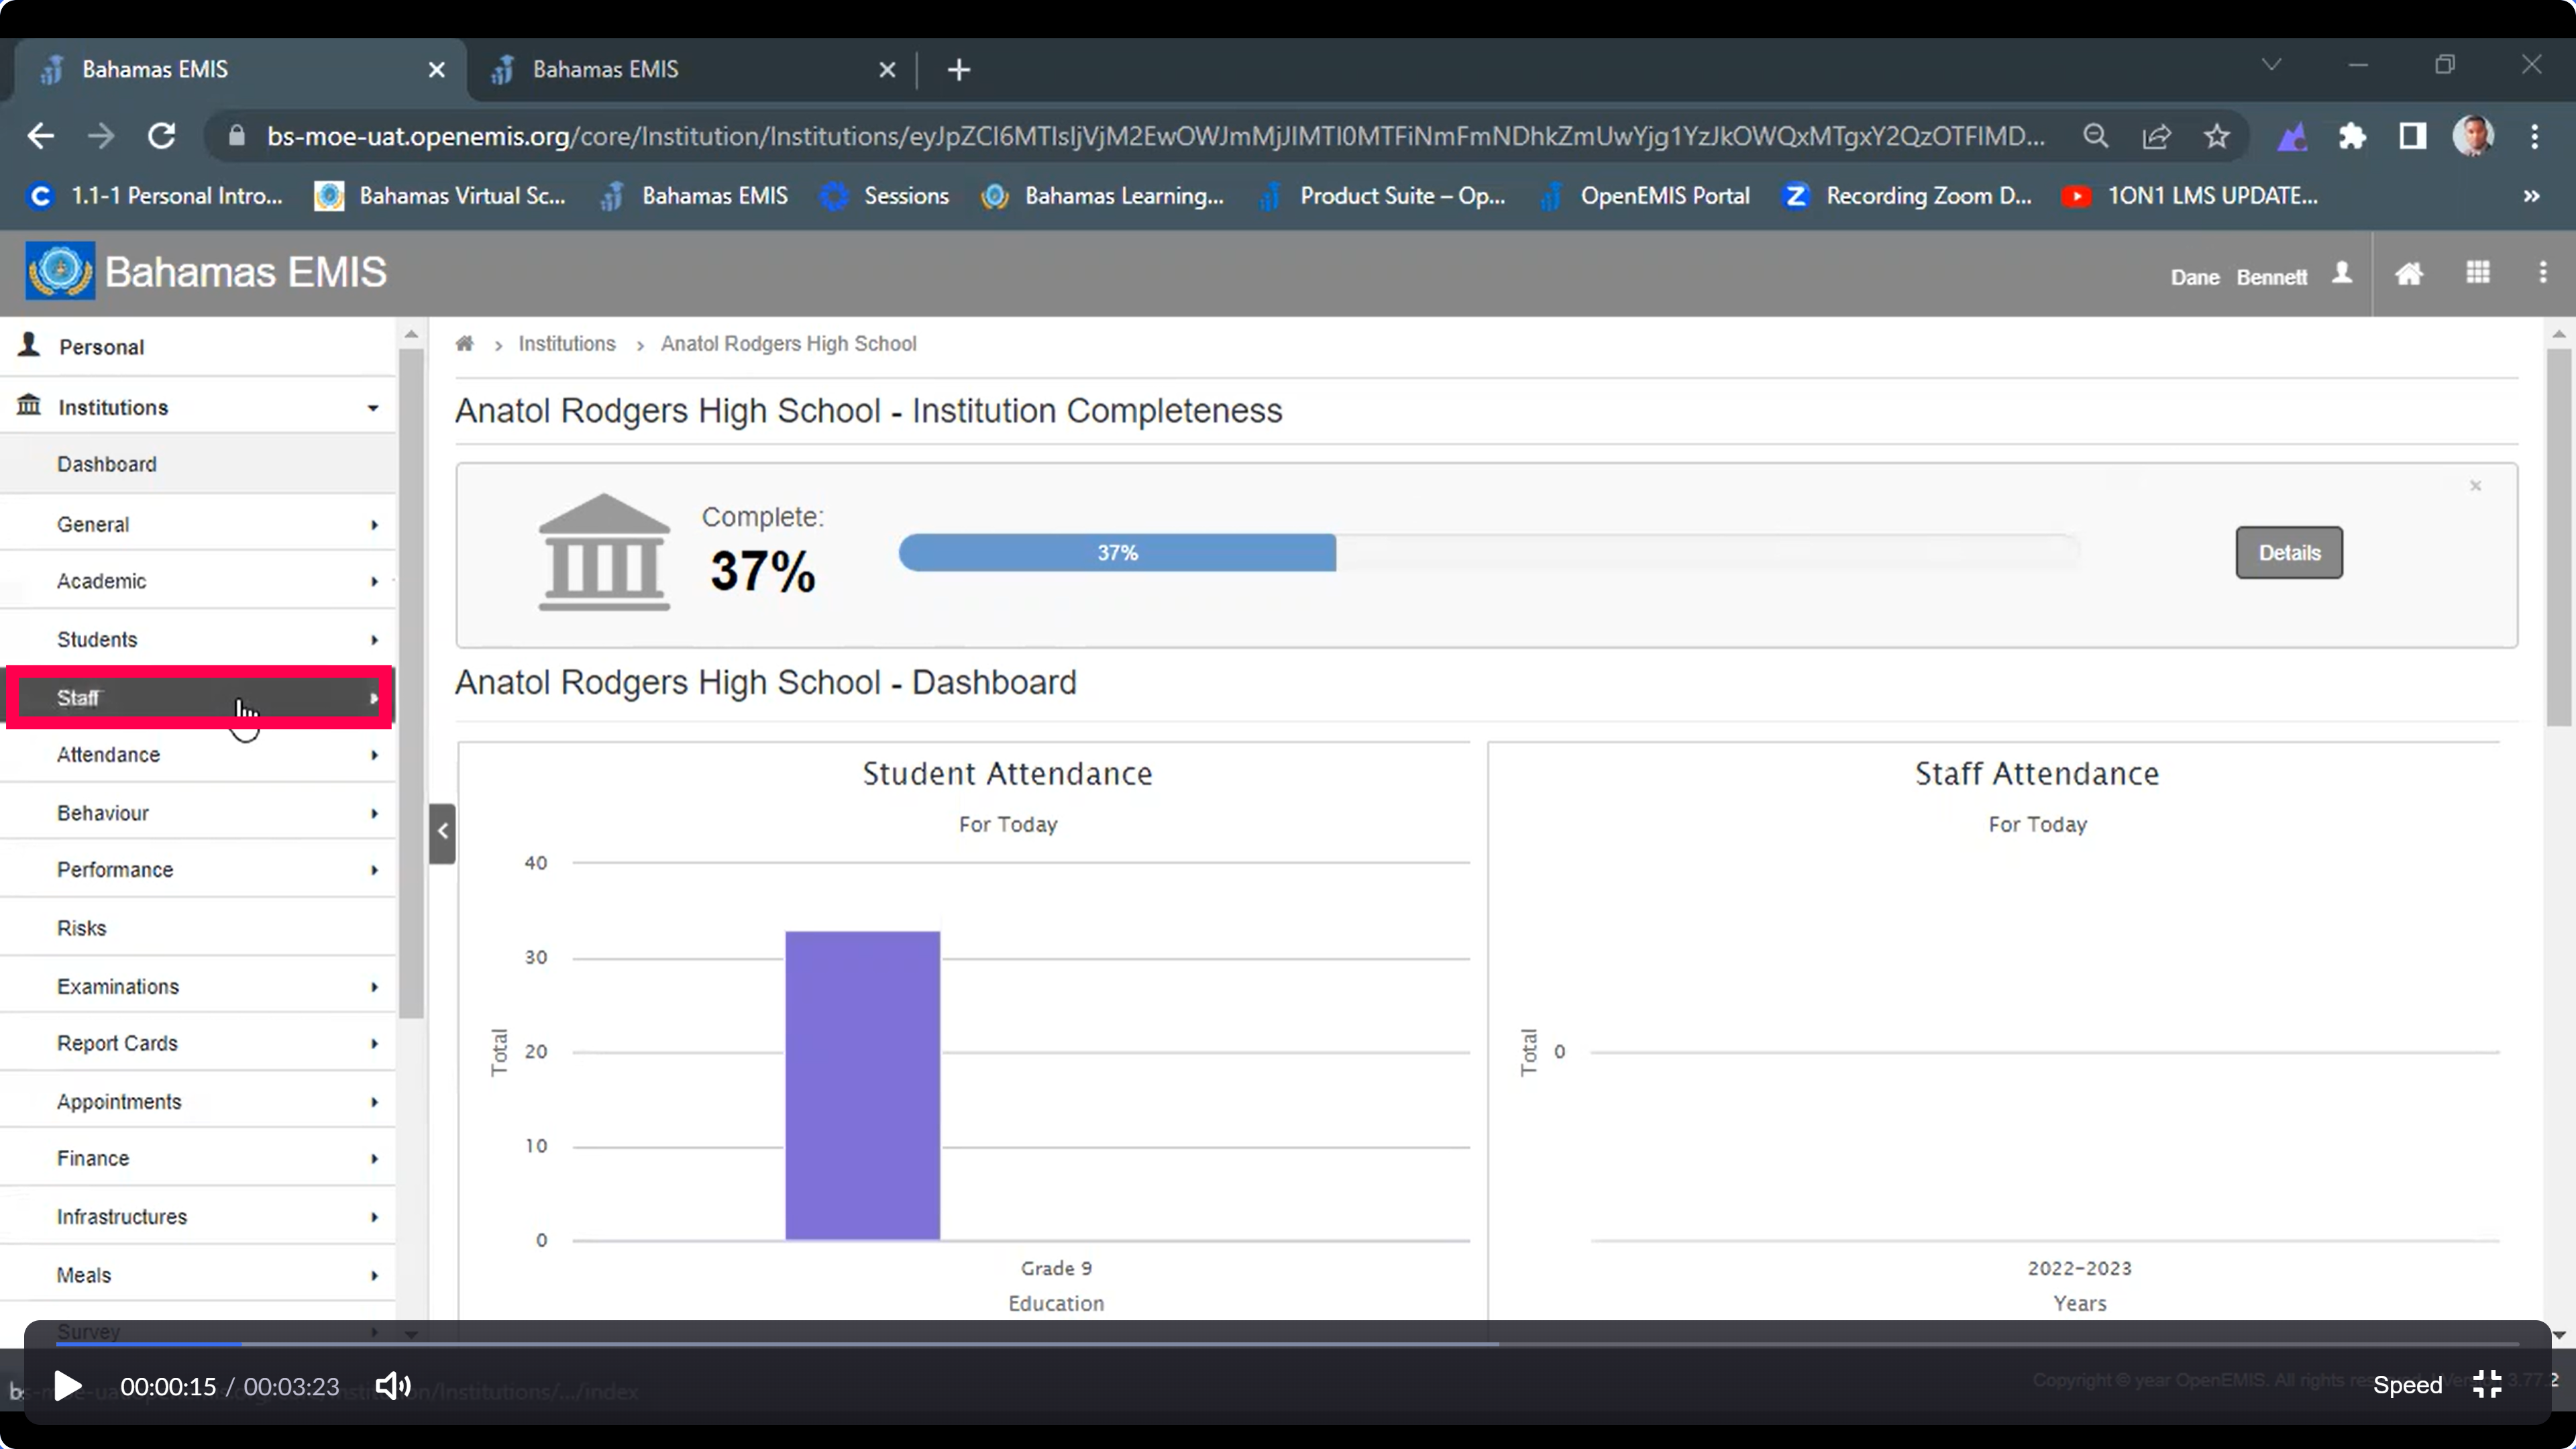
Task: Click the Details button
Action: (x=2288, y=553)
